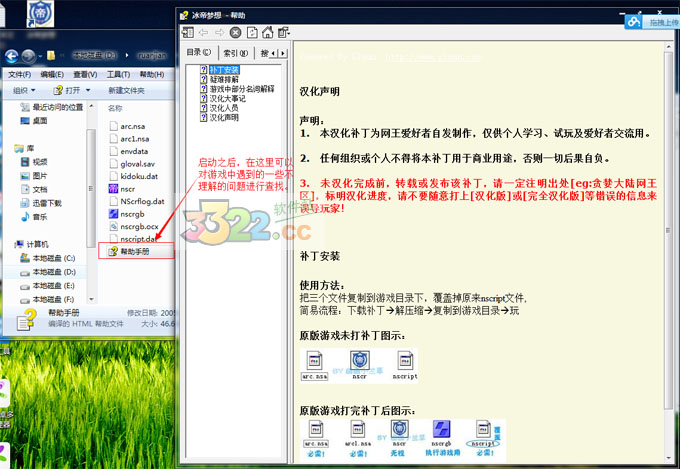Open the 文件(F) menu in Explorer
Viewport: 680px width, 469px height.
20,75
